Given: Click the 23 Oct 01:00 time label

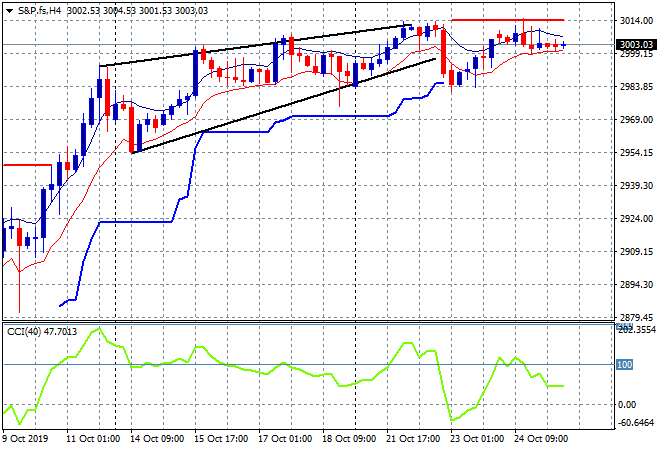Looking at the screenshot, I should (477, 439).
